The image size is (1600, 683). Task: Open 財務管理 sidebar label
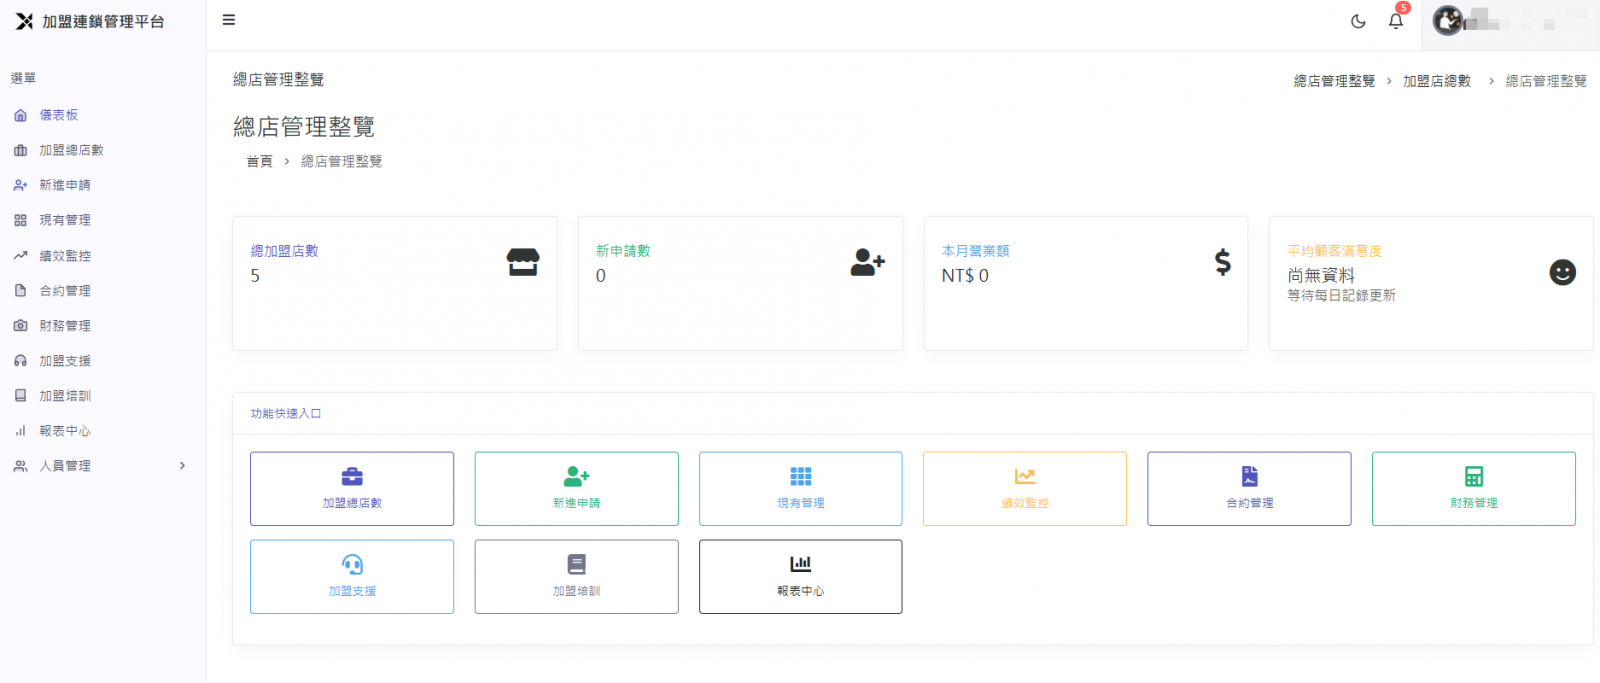[x=65, y=326]
